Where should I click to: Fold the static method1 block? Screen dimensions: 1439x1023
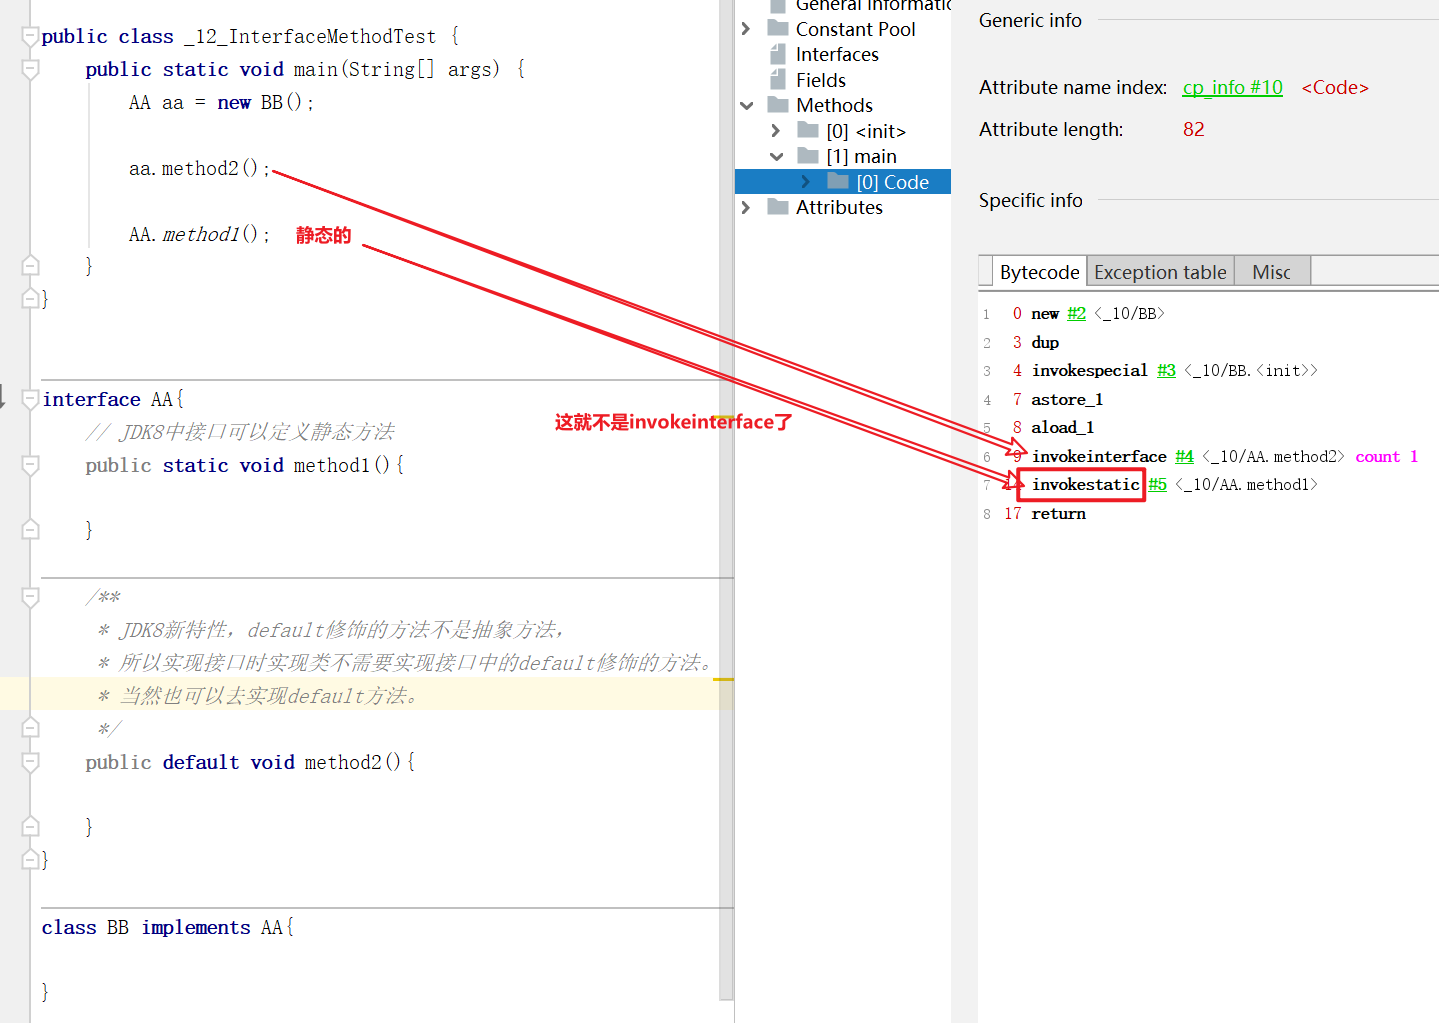[30, 466]
